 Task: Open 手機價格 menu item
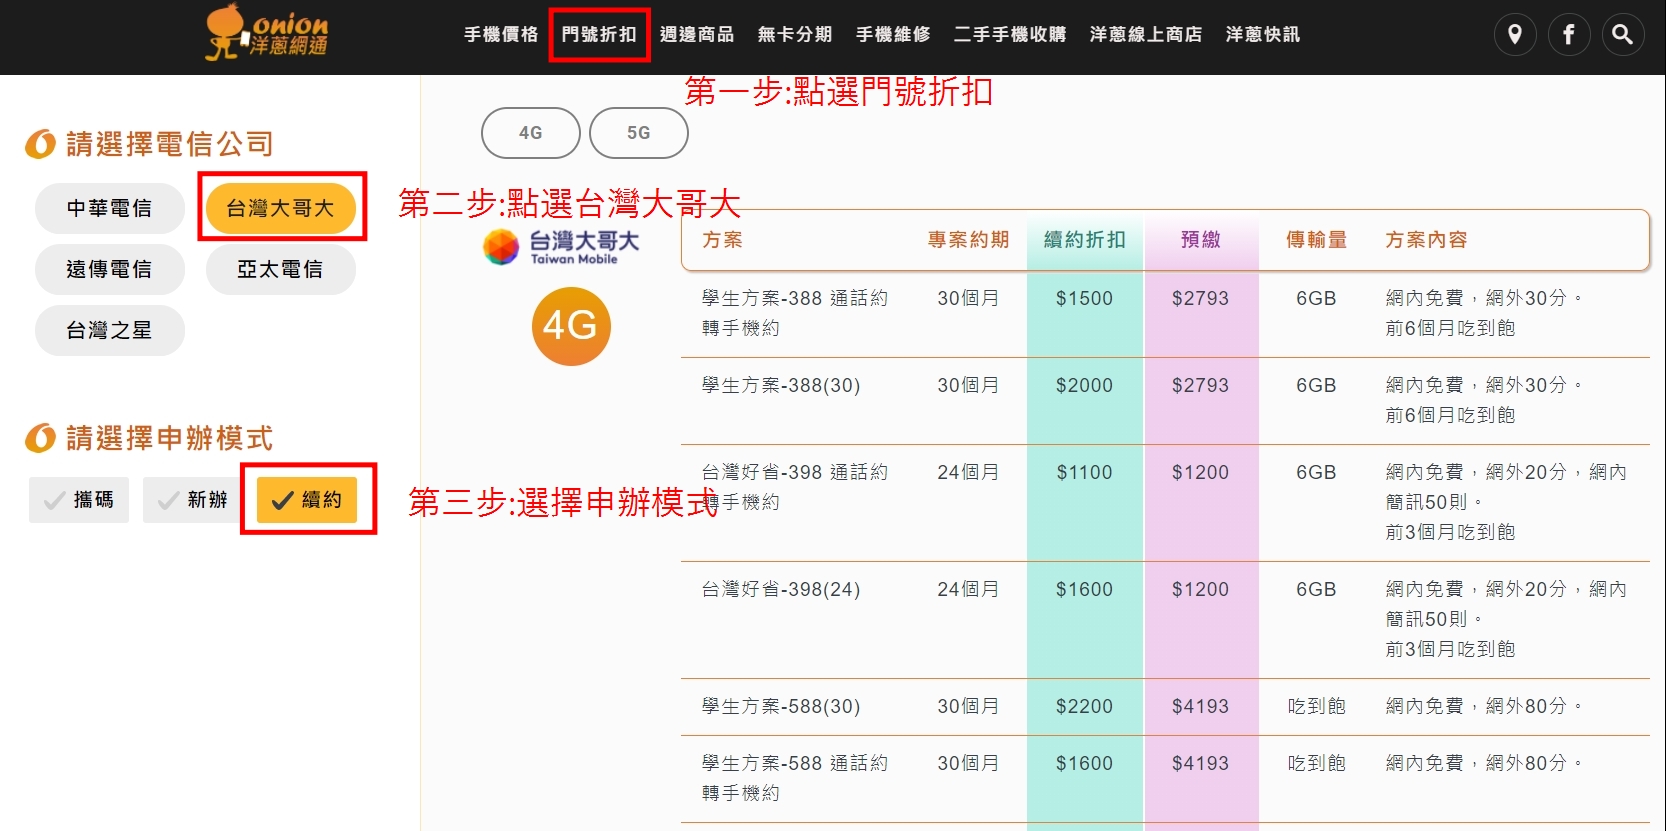[501, 35]
